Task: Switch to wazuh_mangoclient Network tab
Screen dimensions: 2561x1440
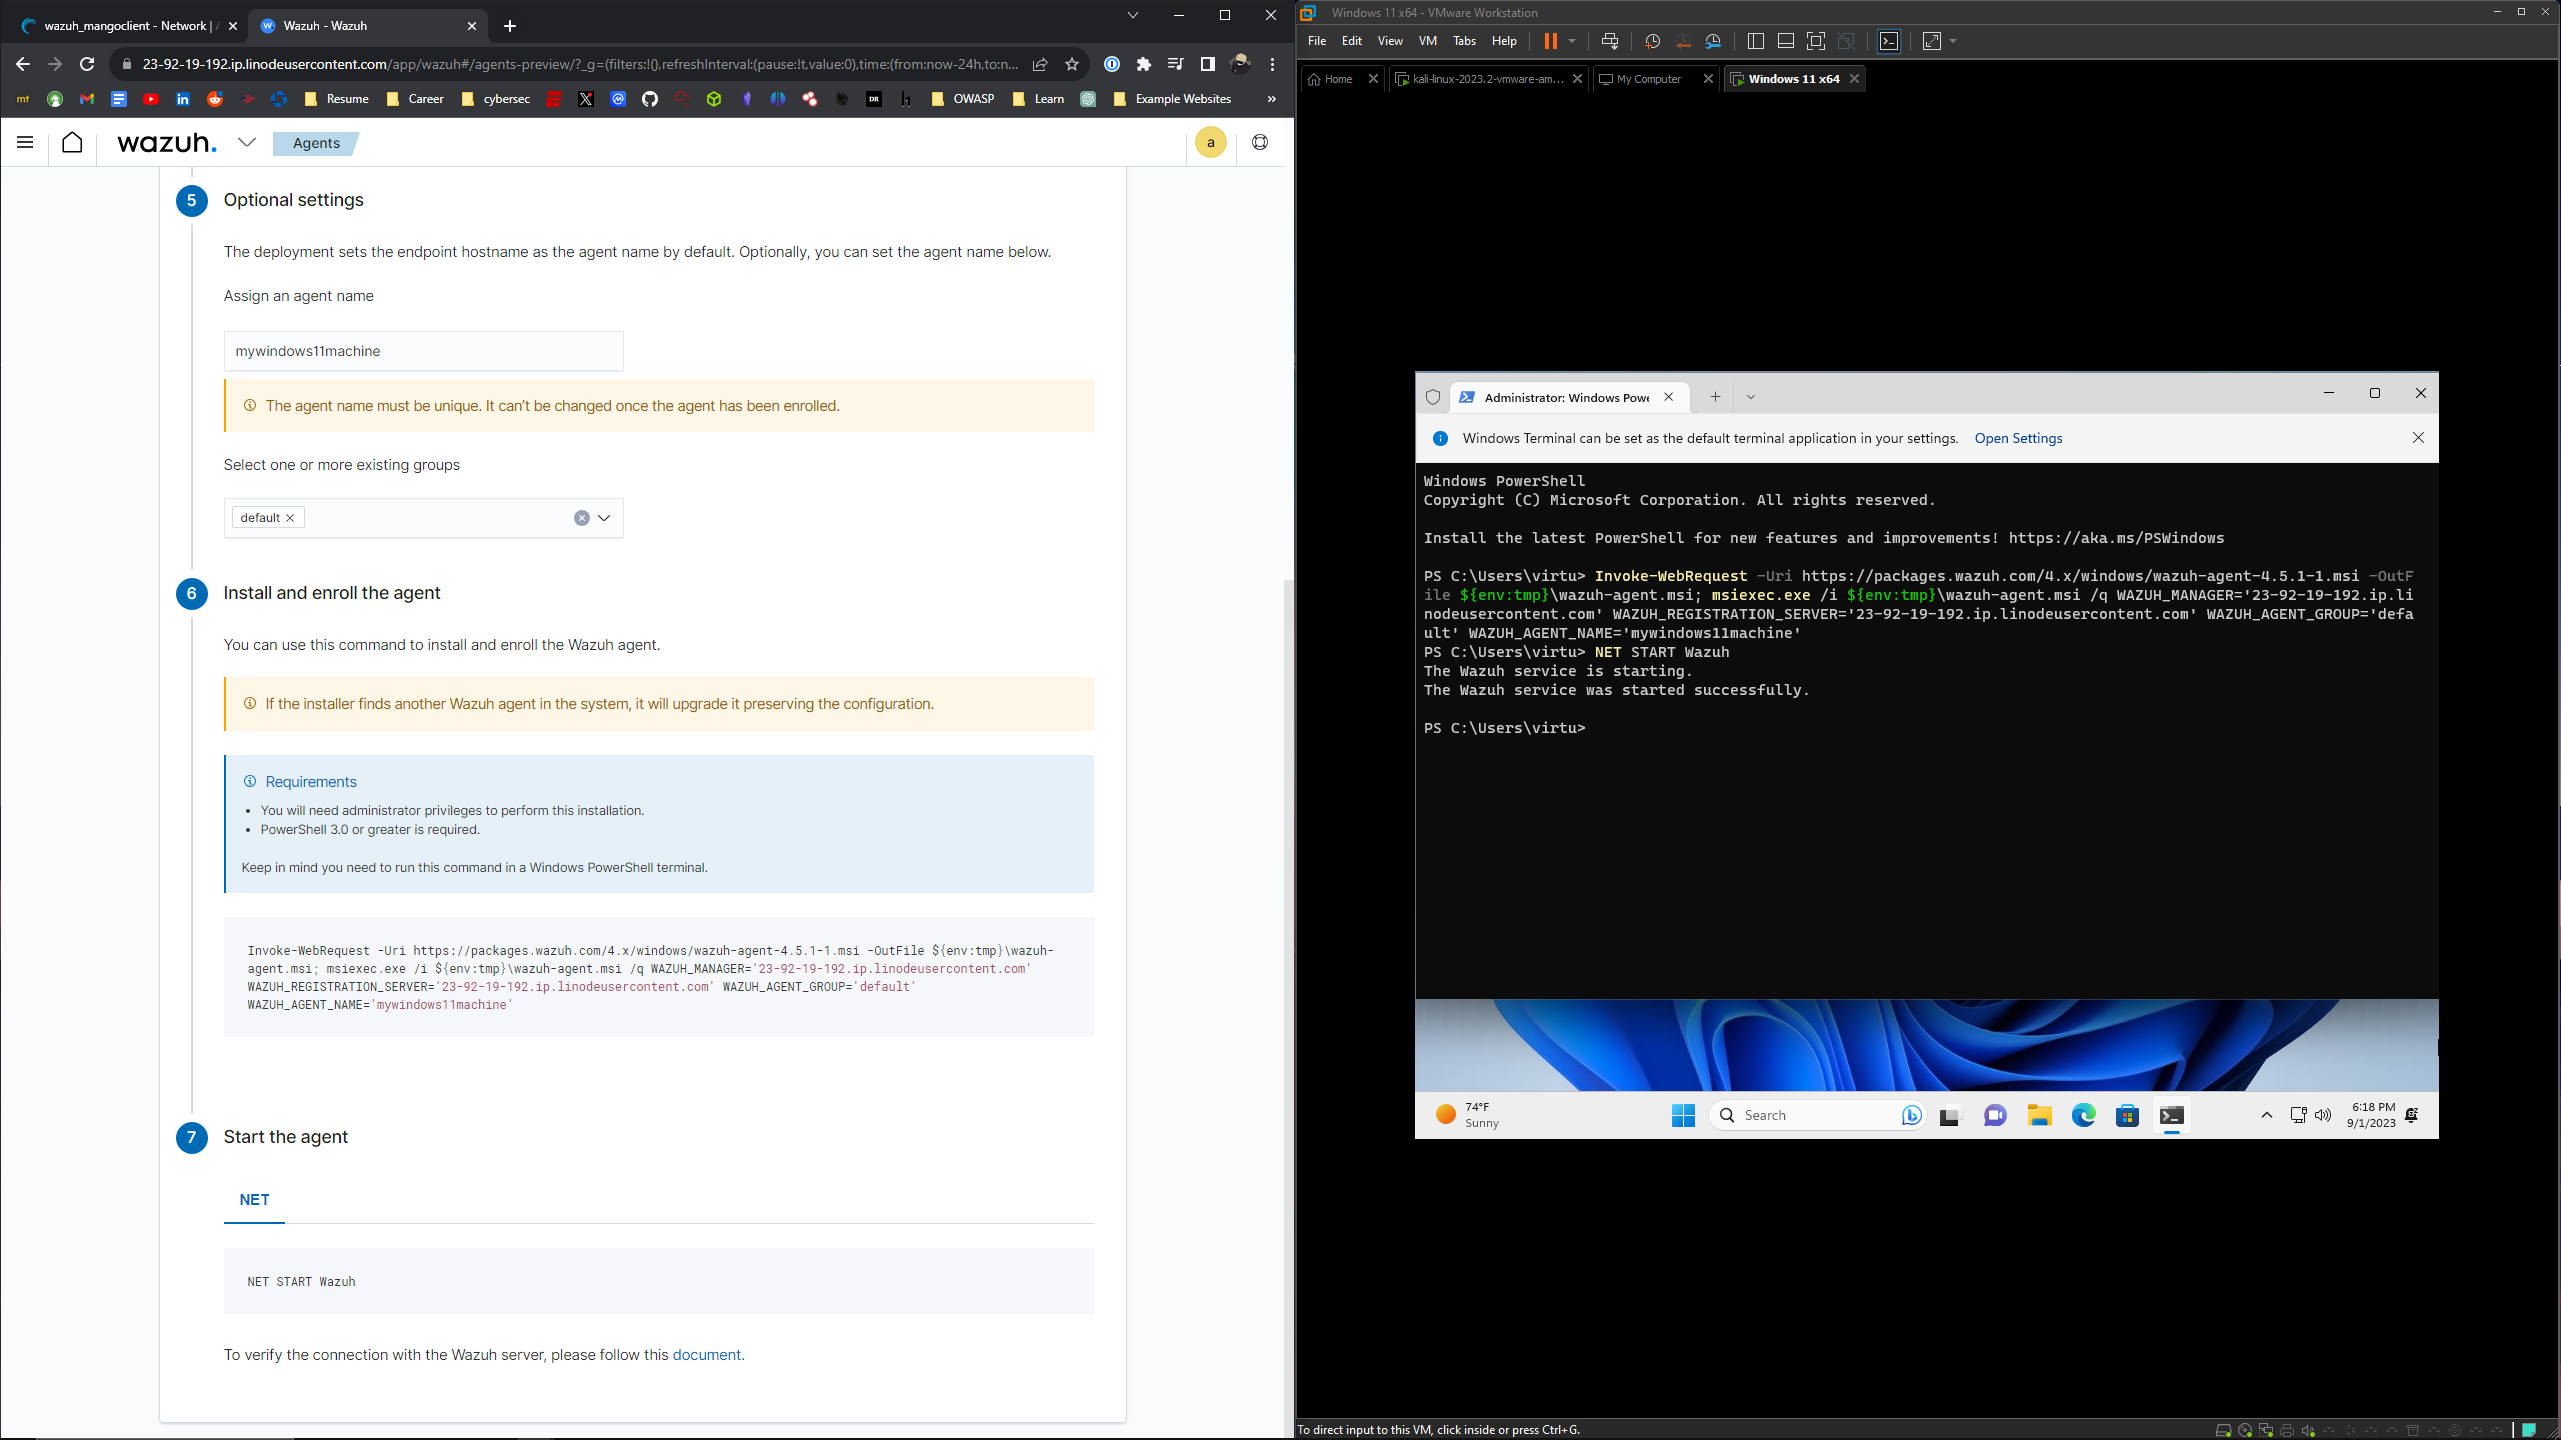Action: [128, 26]
